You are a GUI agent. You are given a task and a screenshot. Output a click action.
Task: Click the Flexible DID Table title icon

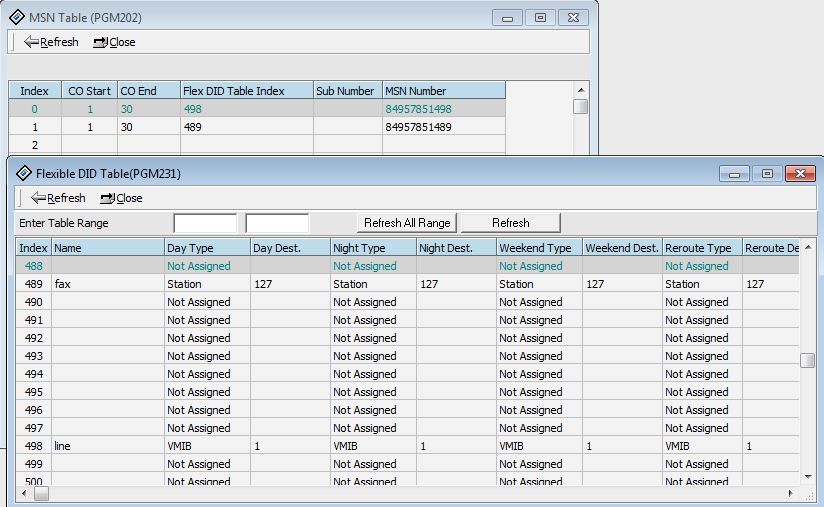coord(24,173)
